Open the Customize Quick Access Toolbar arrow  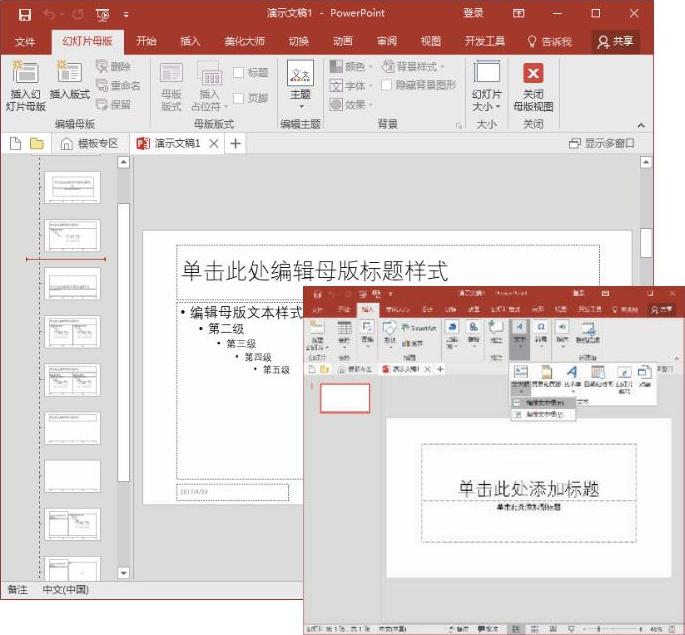[x=126, y=15]
